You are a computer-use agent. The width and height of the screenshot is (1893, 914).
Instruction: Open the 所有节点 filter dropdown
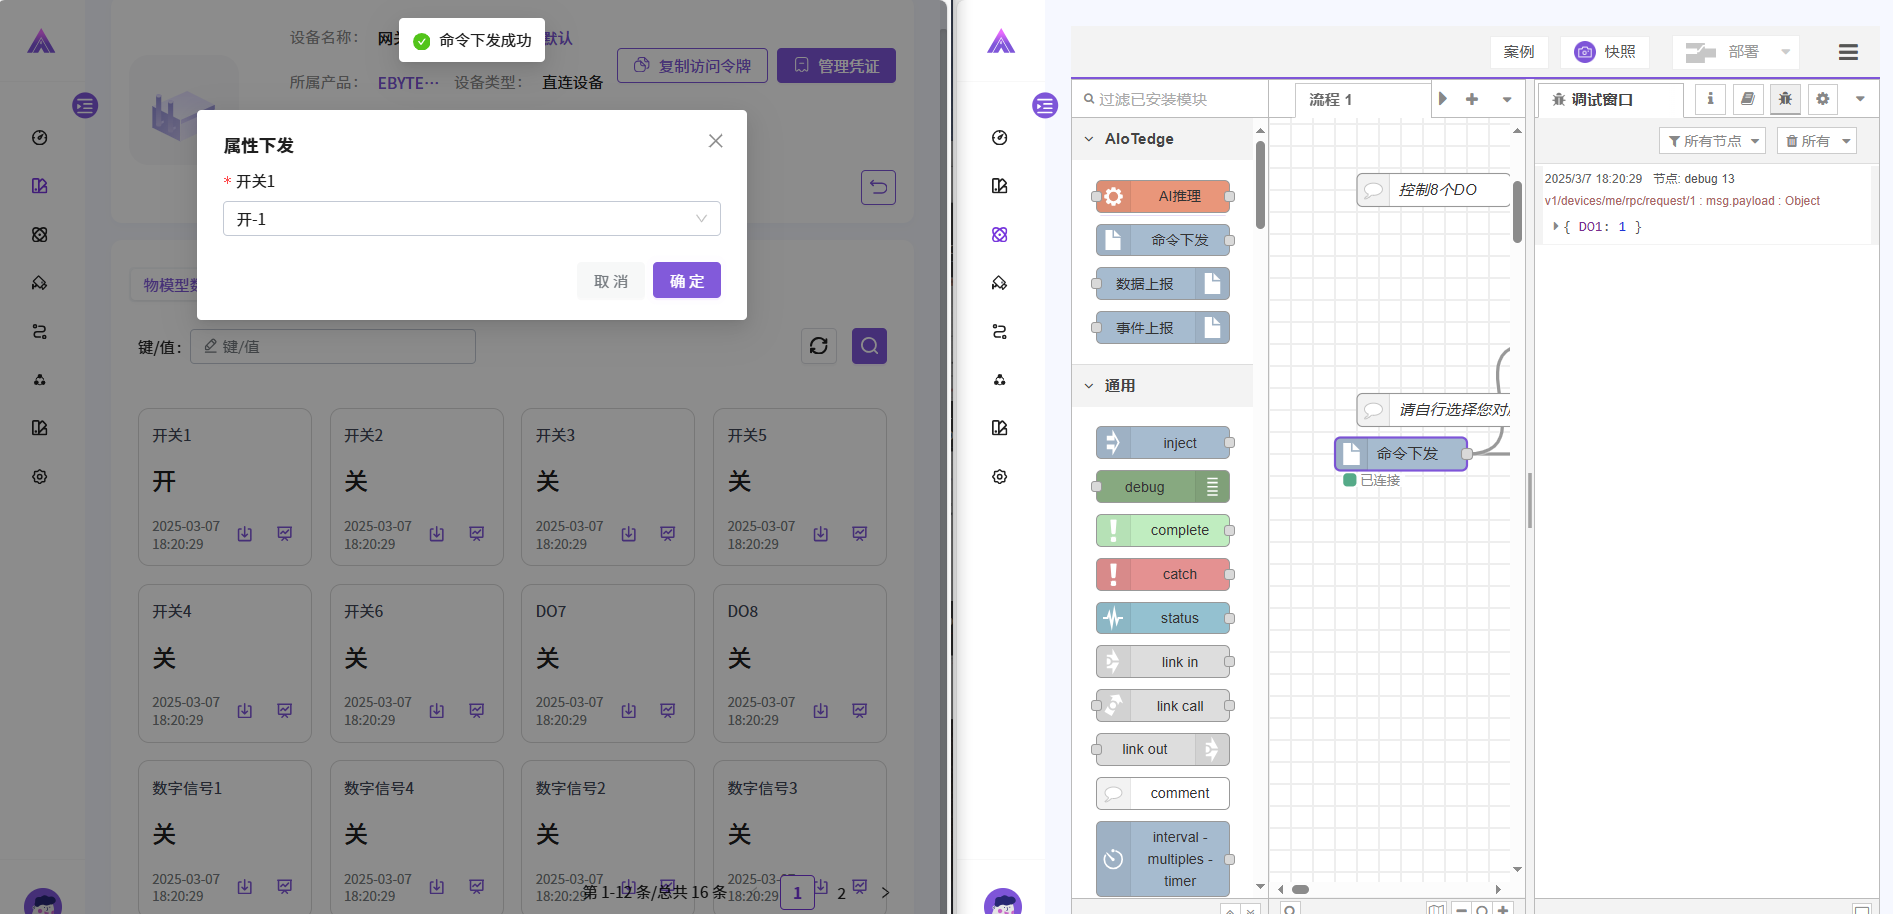pos(1712,141)
